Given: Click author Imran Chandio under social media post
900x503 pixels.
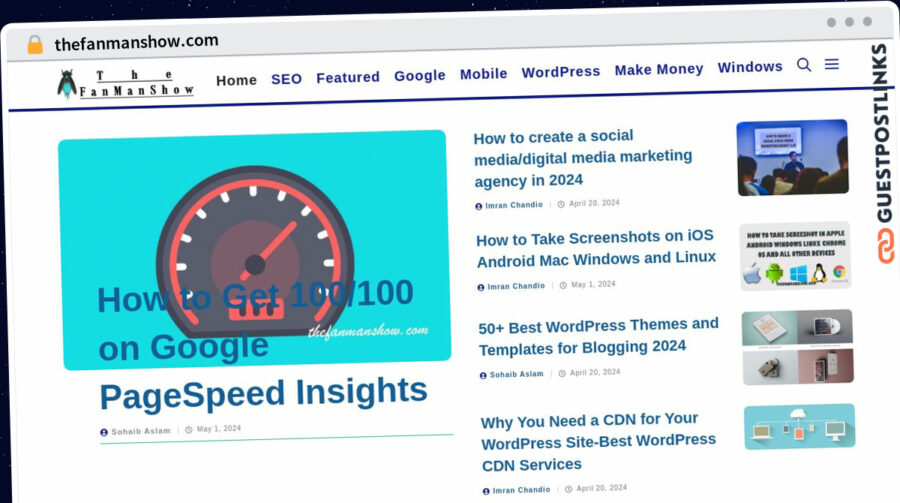Looking at the screenshot, I should (514, 205).
